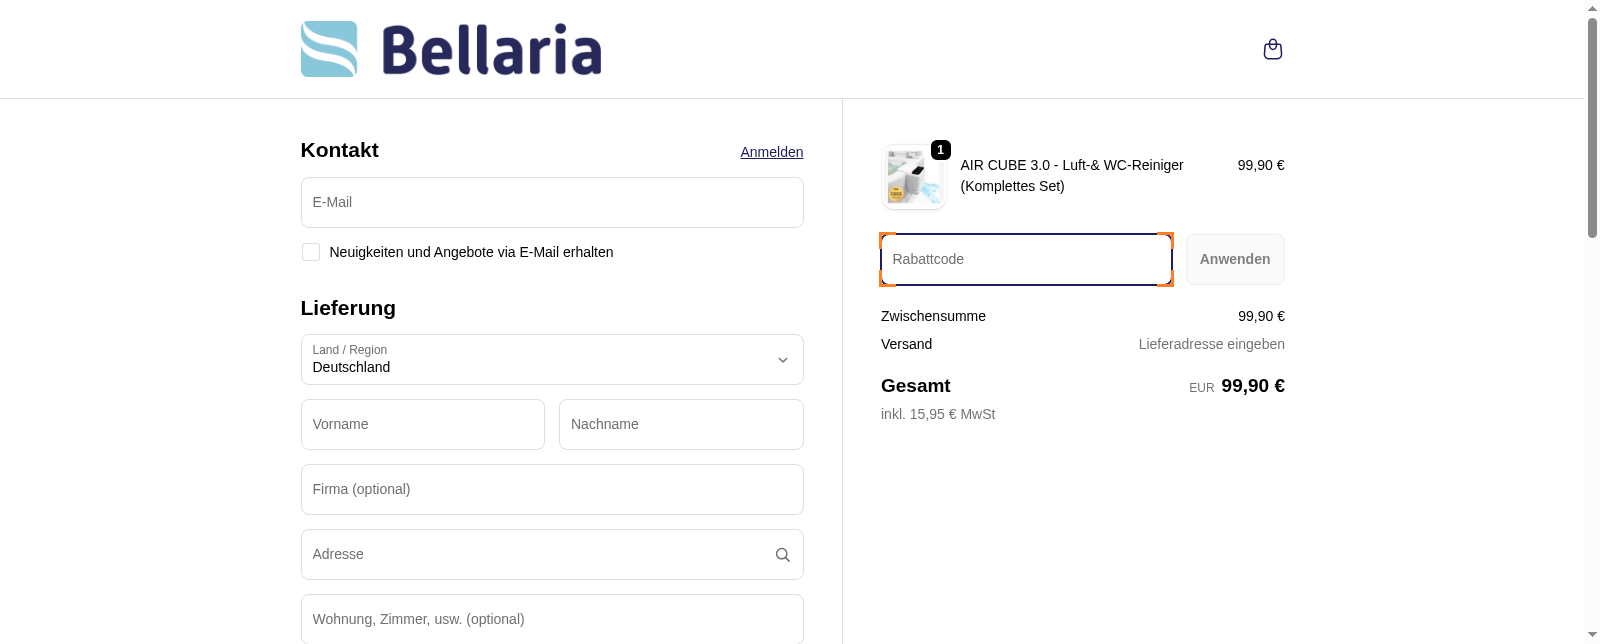Click the Bellaria wordmark heading

491,48
